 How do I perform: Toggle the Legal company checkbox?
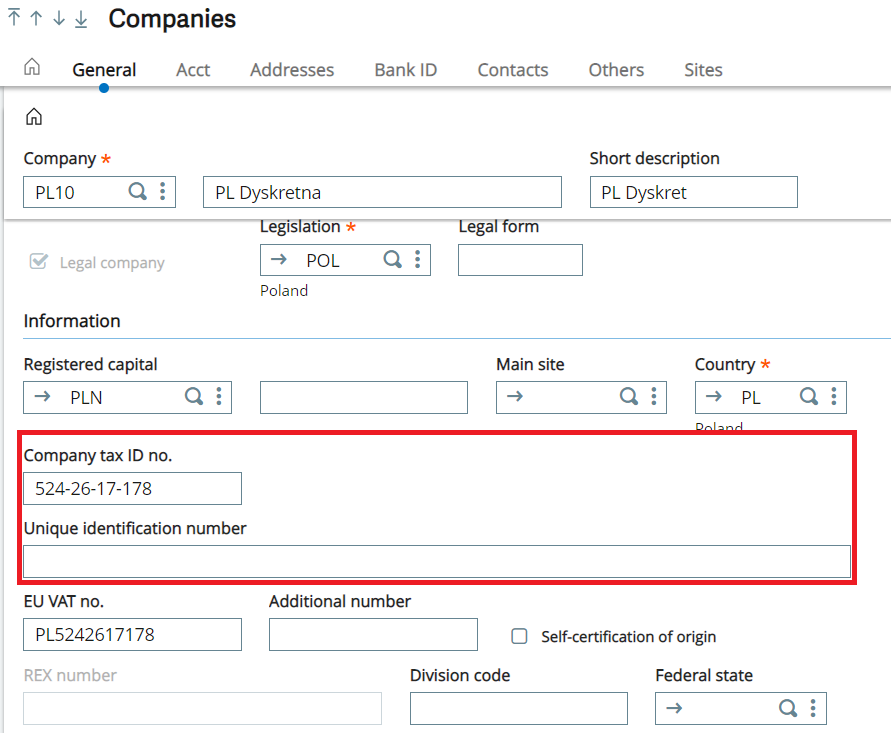pos(39,262)
